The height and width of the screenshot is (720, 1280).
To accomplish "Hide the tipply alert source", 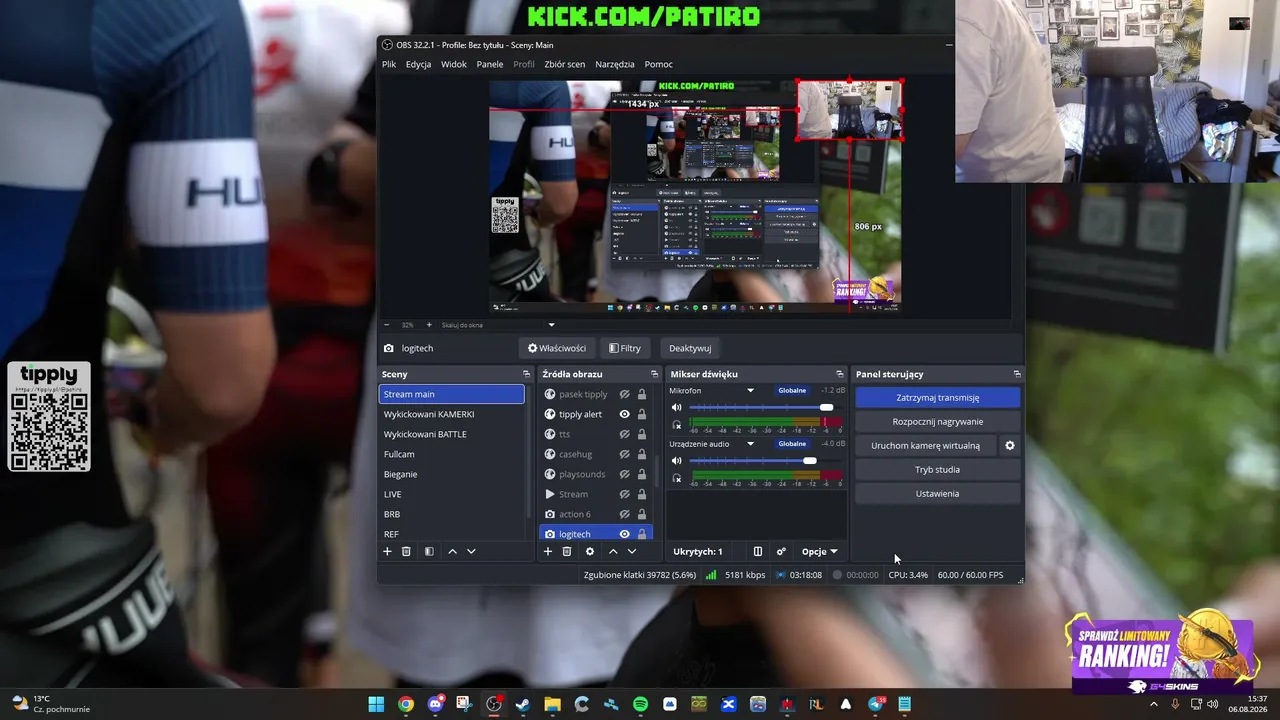I will point(624,414).
